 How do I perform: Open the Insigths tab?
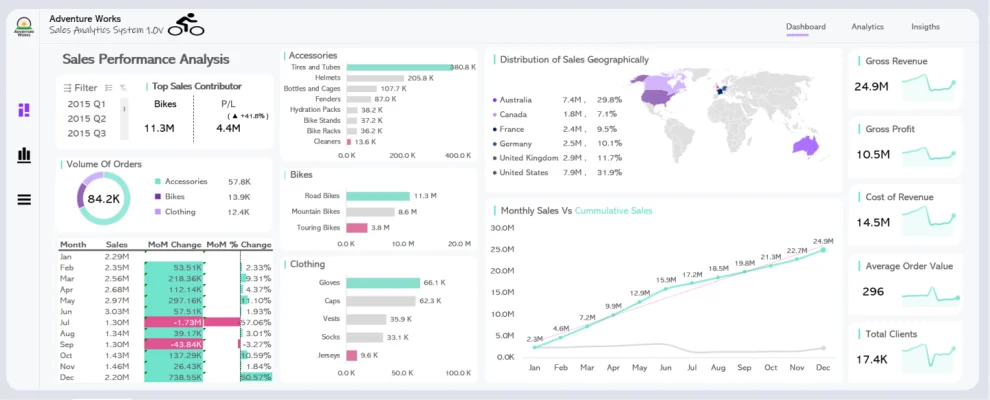(925, 27)
